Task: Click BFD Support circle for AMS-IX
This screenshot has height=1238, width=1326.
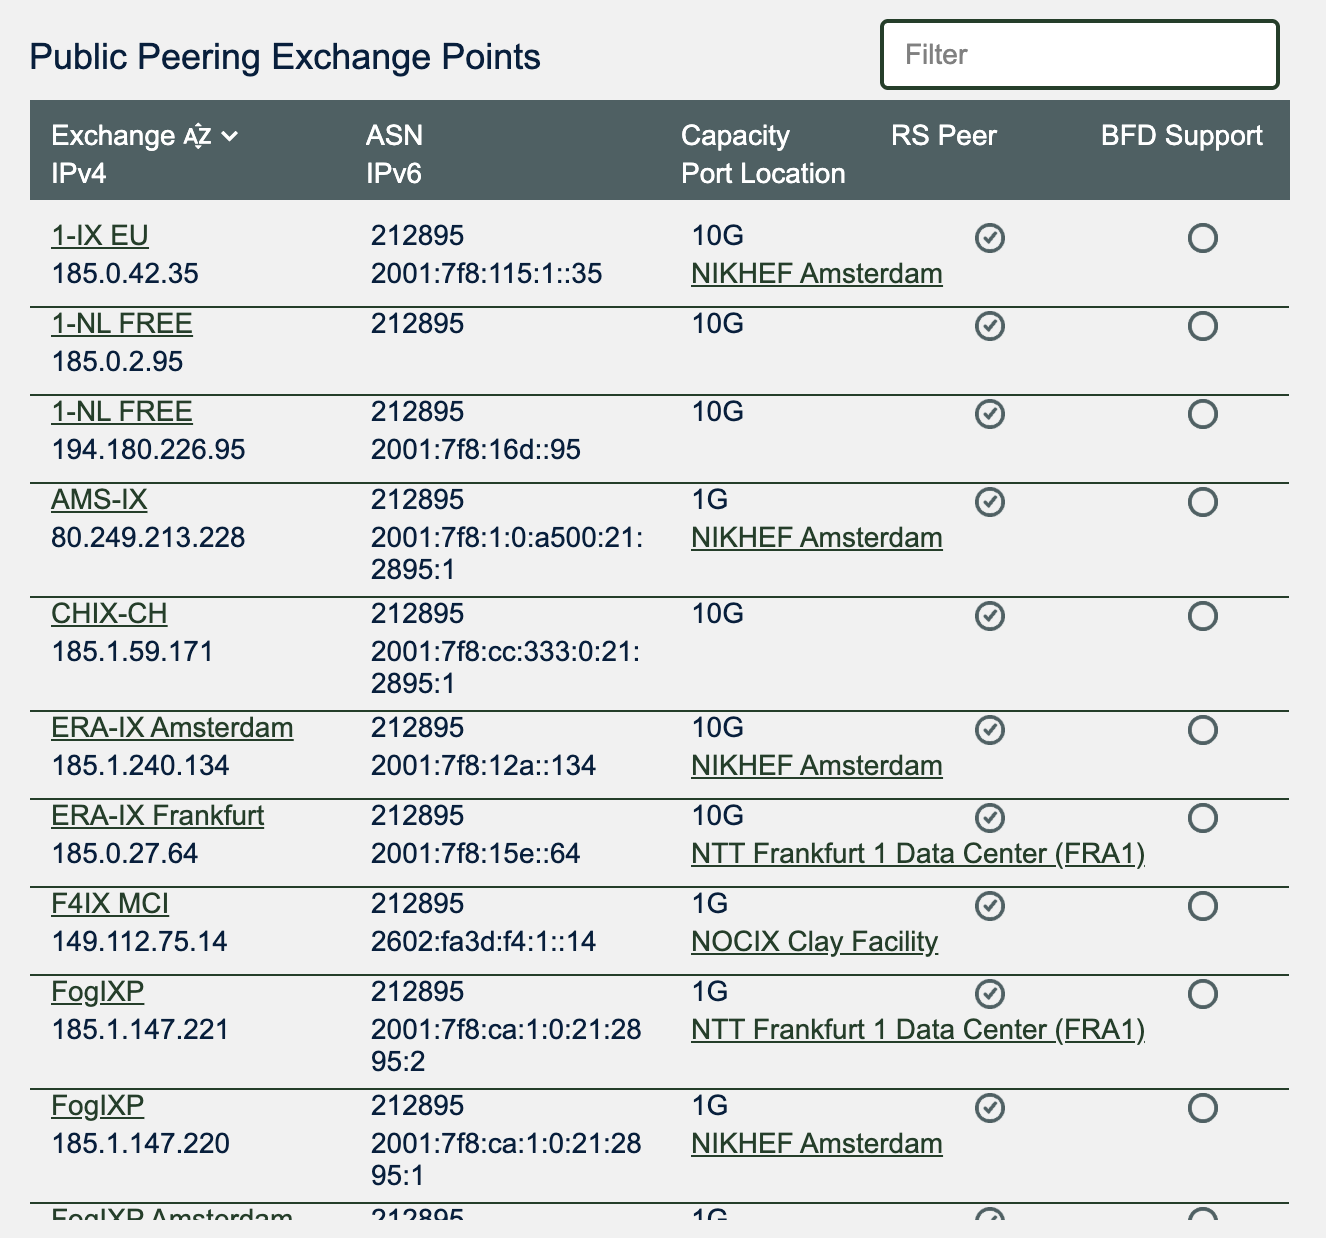Action: point(1202,502)
